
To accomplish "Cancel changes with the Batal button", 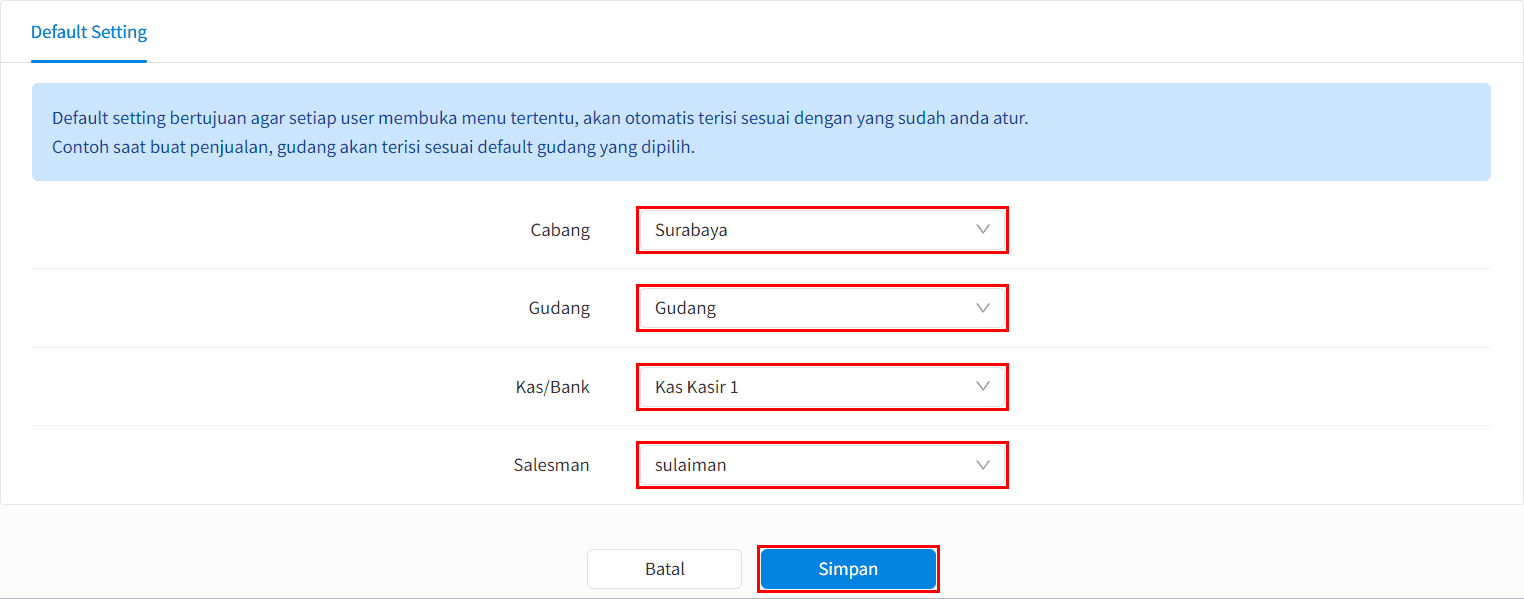I will pos(664,569).
